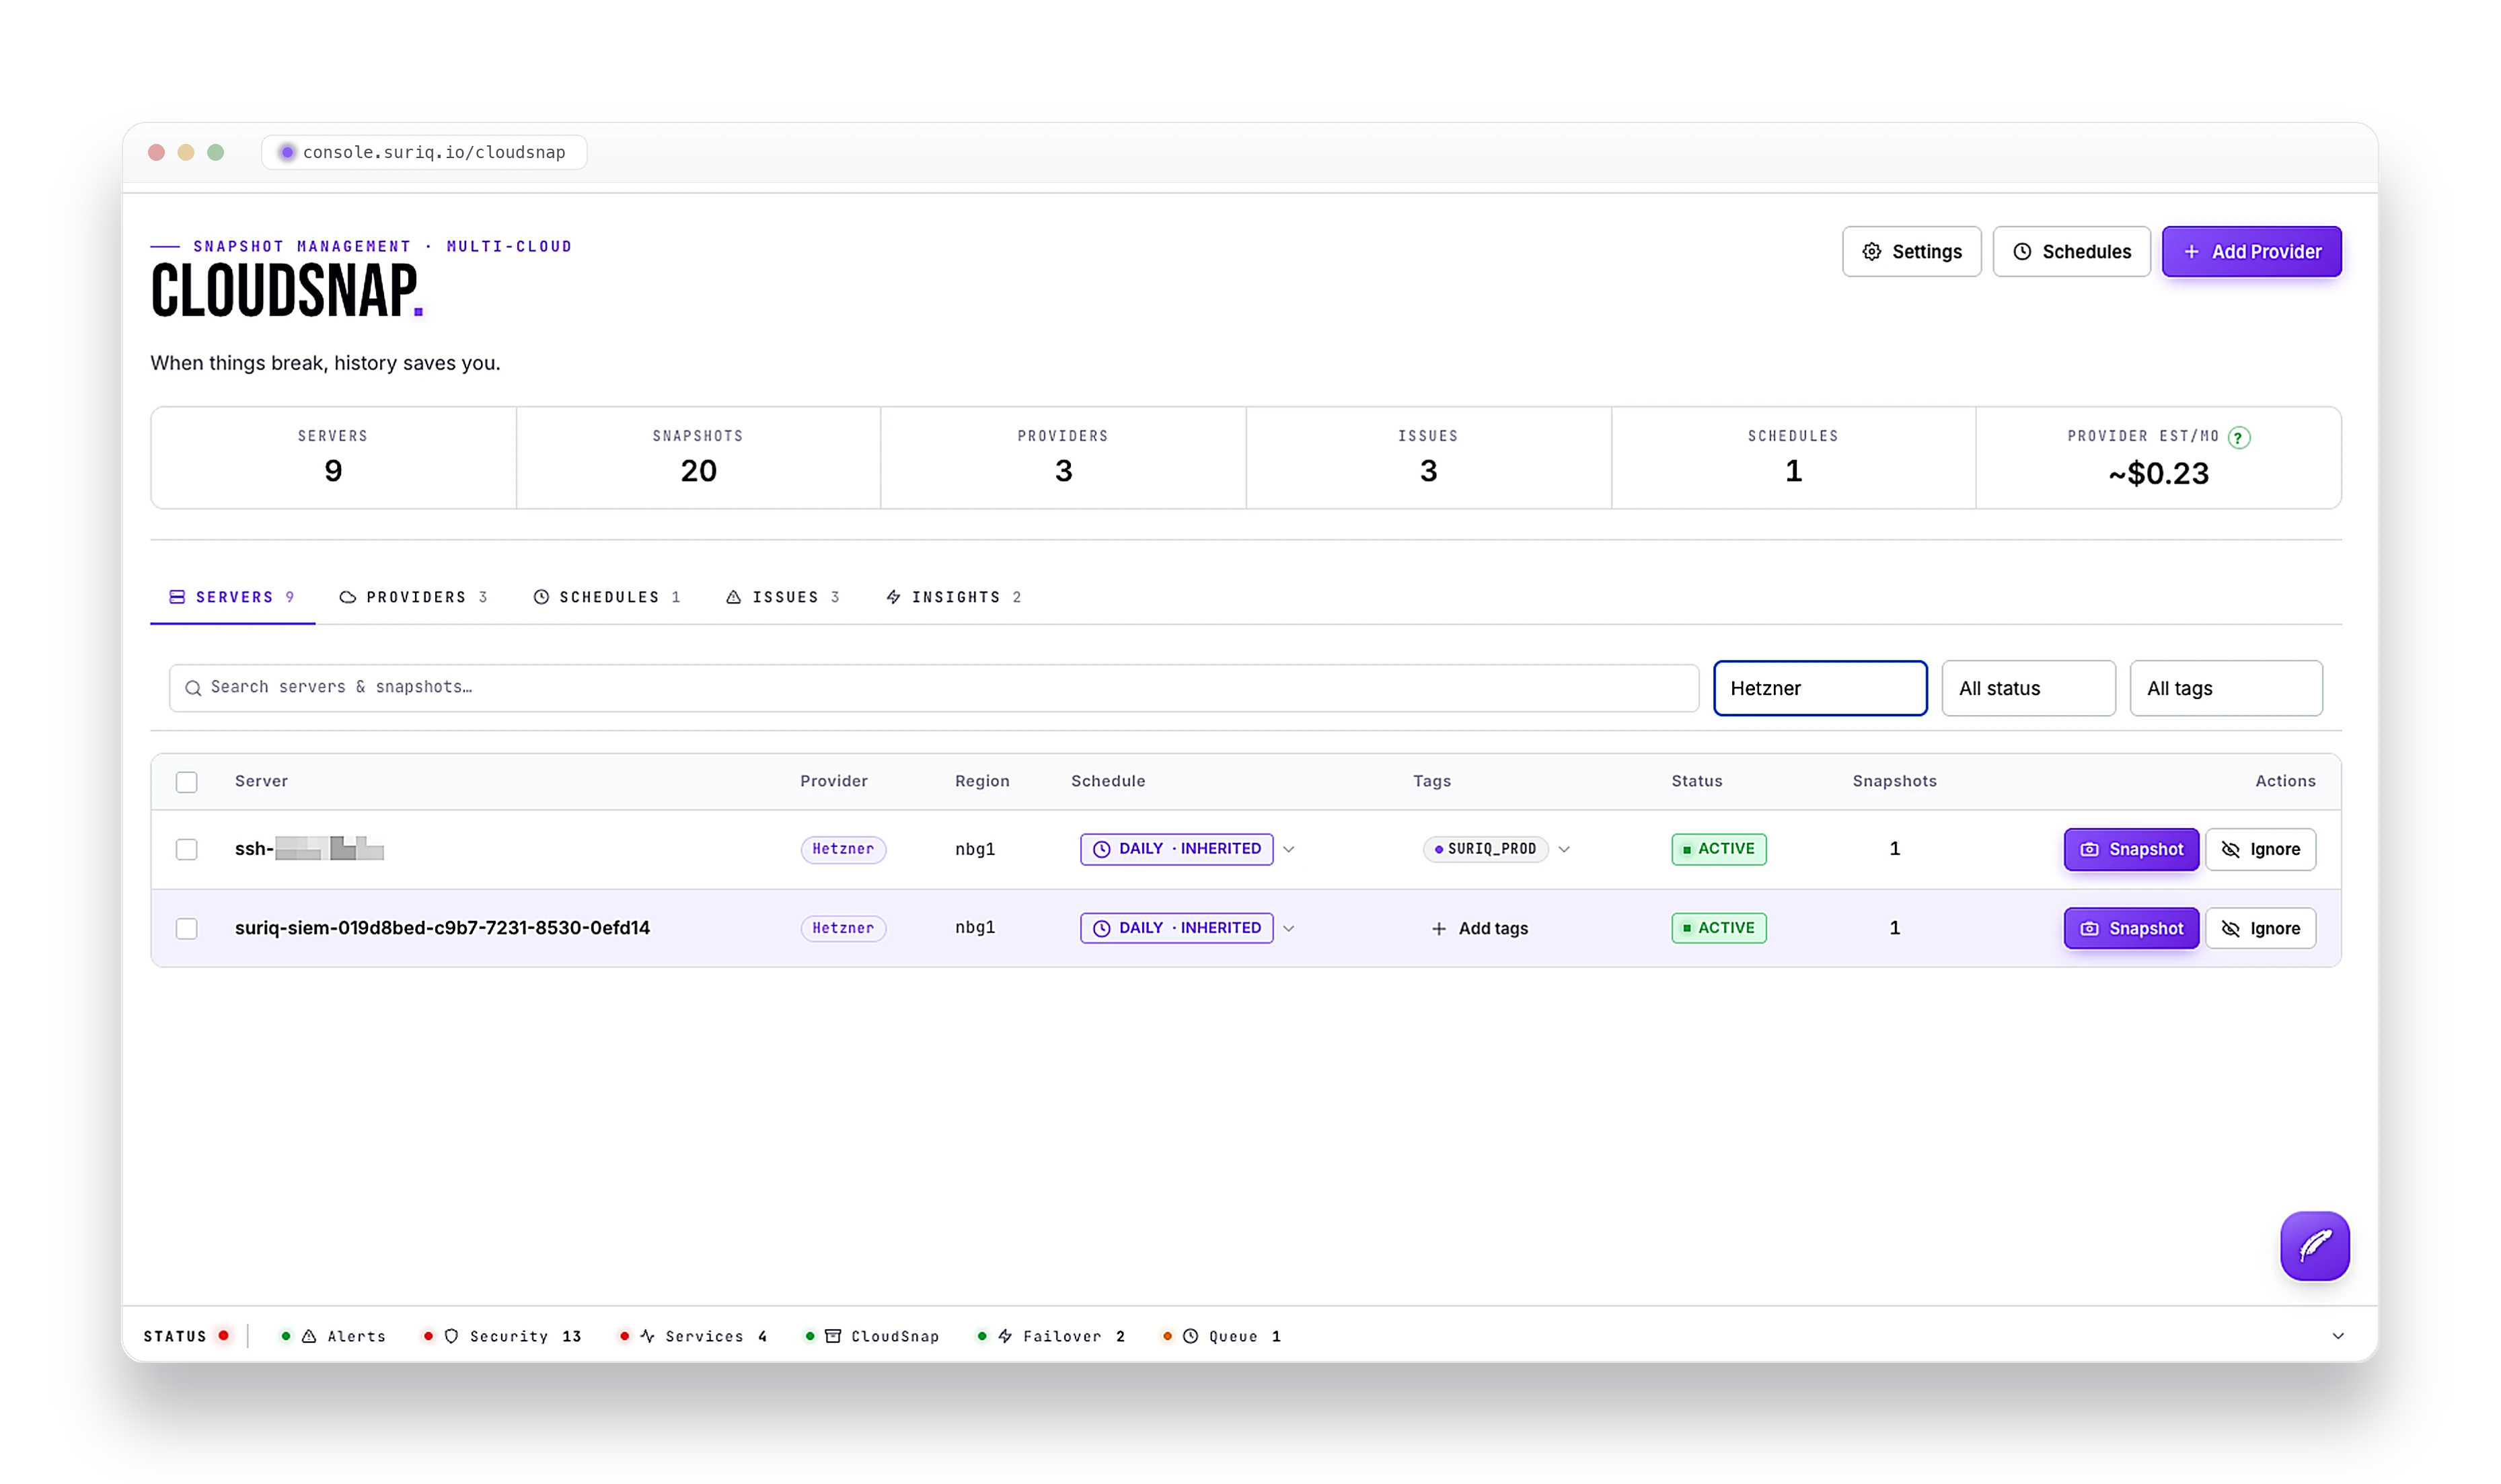Open the Schedules tab
The width and height of the screenshot is (2501, 1484).
tap(606, 597)
